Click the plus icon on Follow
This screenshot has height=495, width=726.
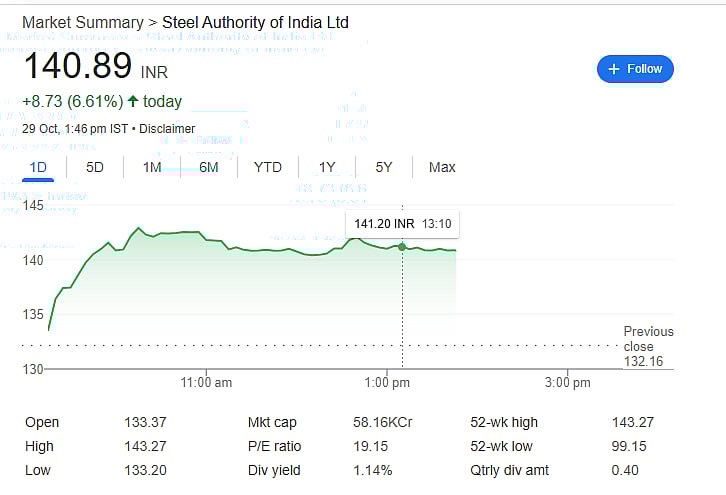click(x=614, y=69)
